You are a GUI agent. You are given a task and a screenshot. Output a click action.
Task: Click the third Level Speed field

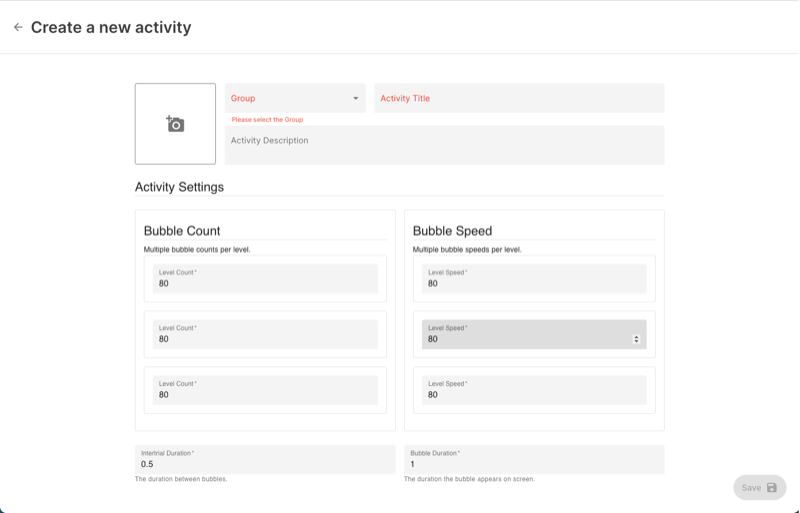click(x=533, y=391)
